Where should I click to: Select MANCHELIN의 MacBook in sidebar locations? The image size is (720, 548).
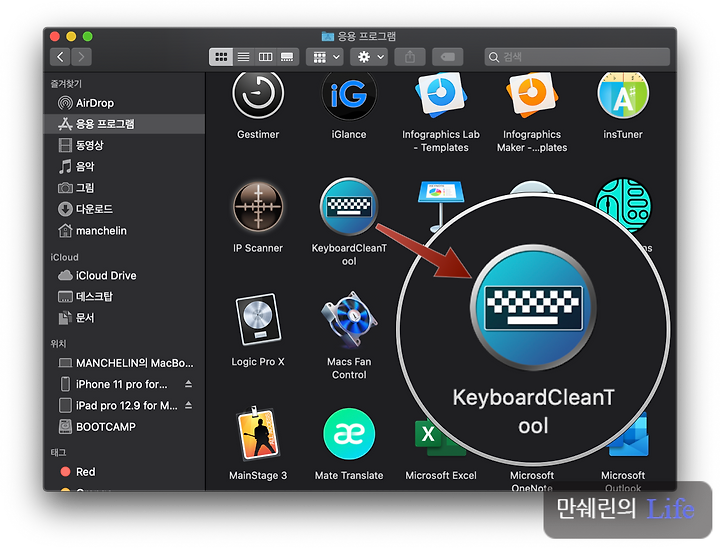click(x=124, y=363)
